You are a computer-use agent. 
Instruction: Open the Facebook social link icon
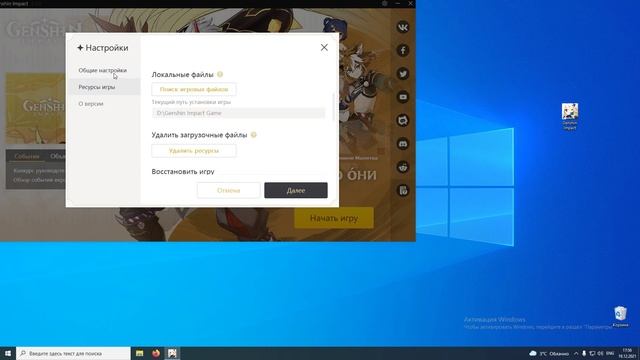coord(403,50)
